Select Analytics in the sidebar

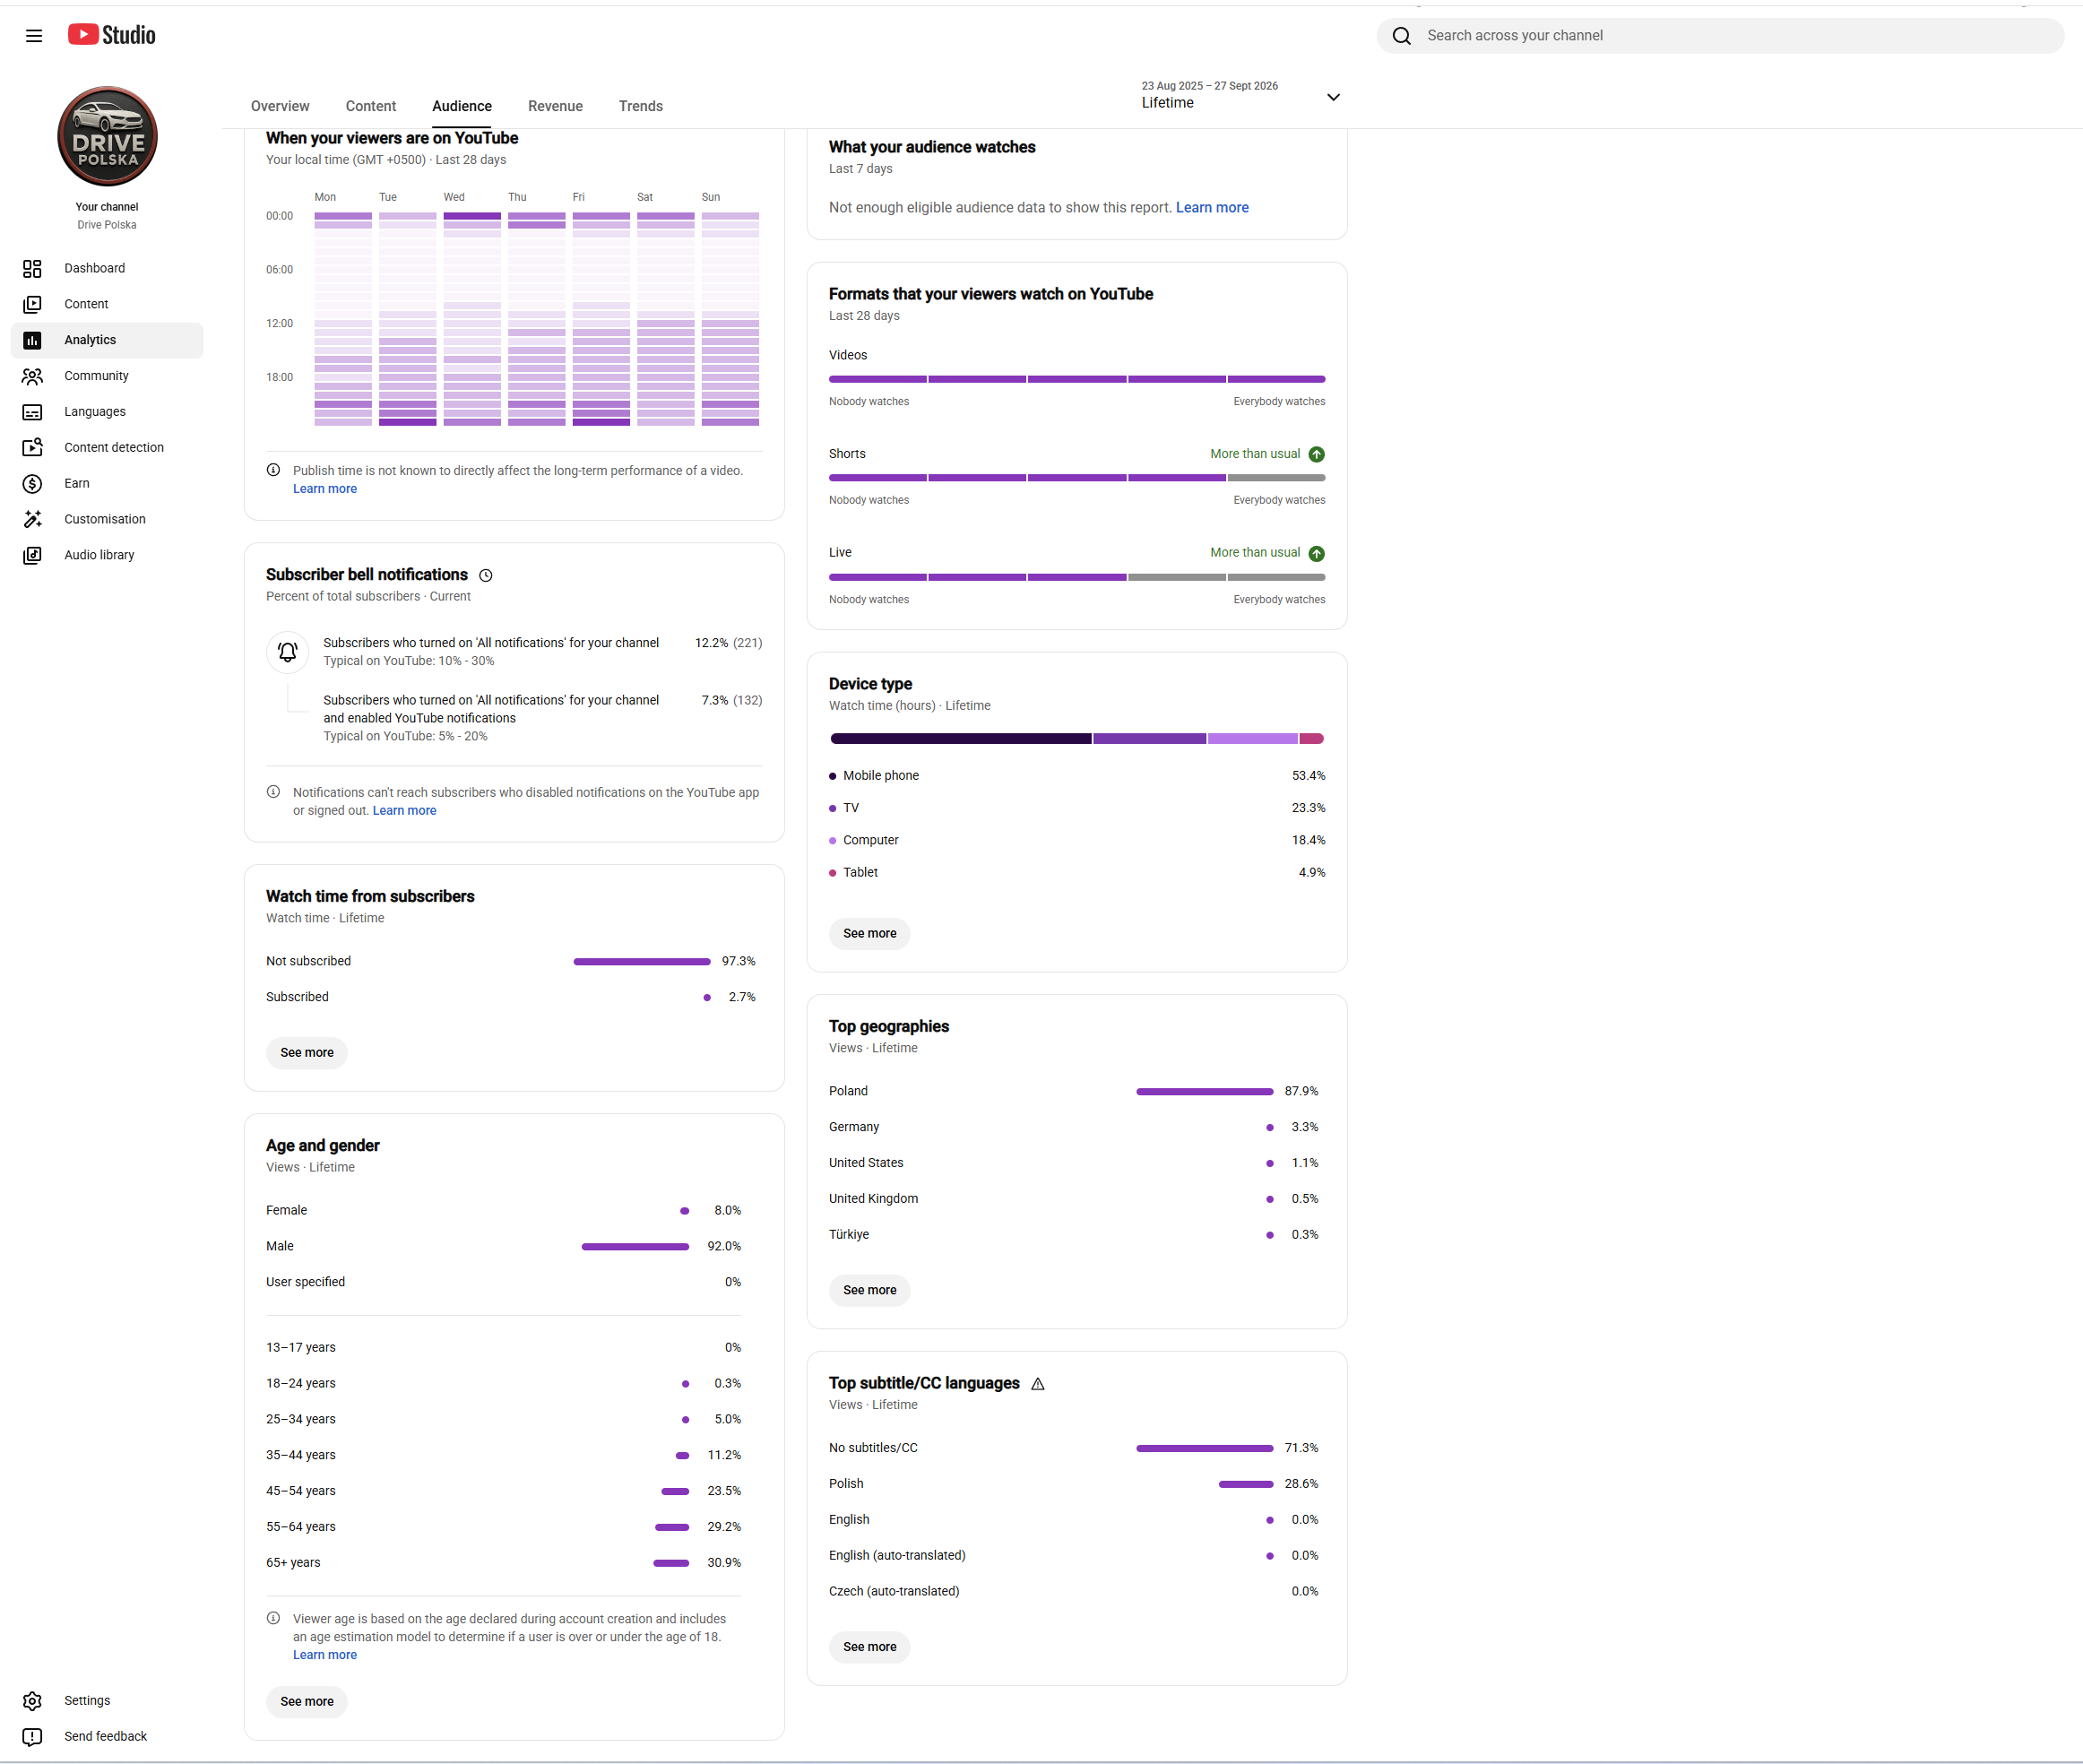107,340
